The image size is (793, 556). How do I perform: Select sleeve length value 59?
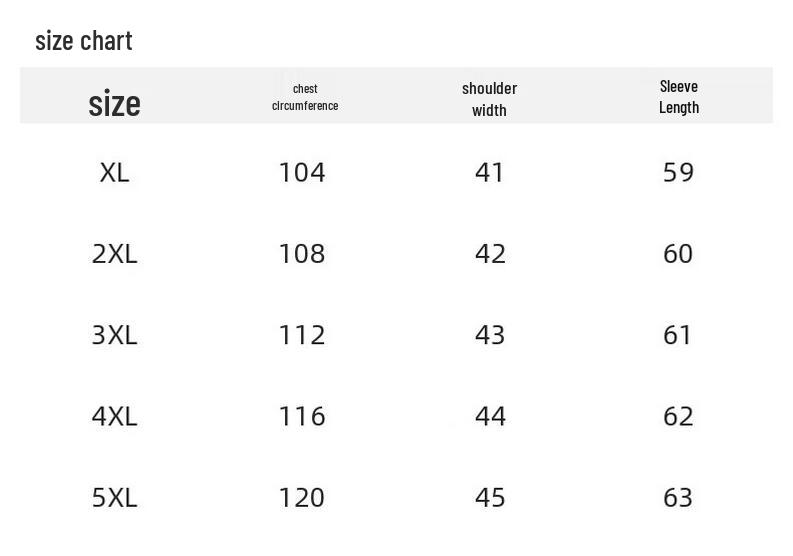point(678,173)
